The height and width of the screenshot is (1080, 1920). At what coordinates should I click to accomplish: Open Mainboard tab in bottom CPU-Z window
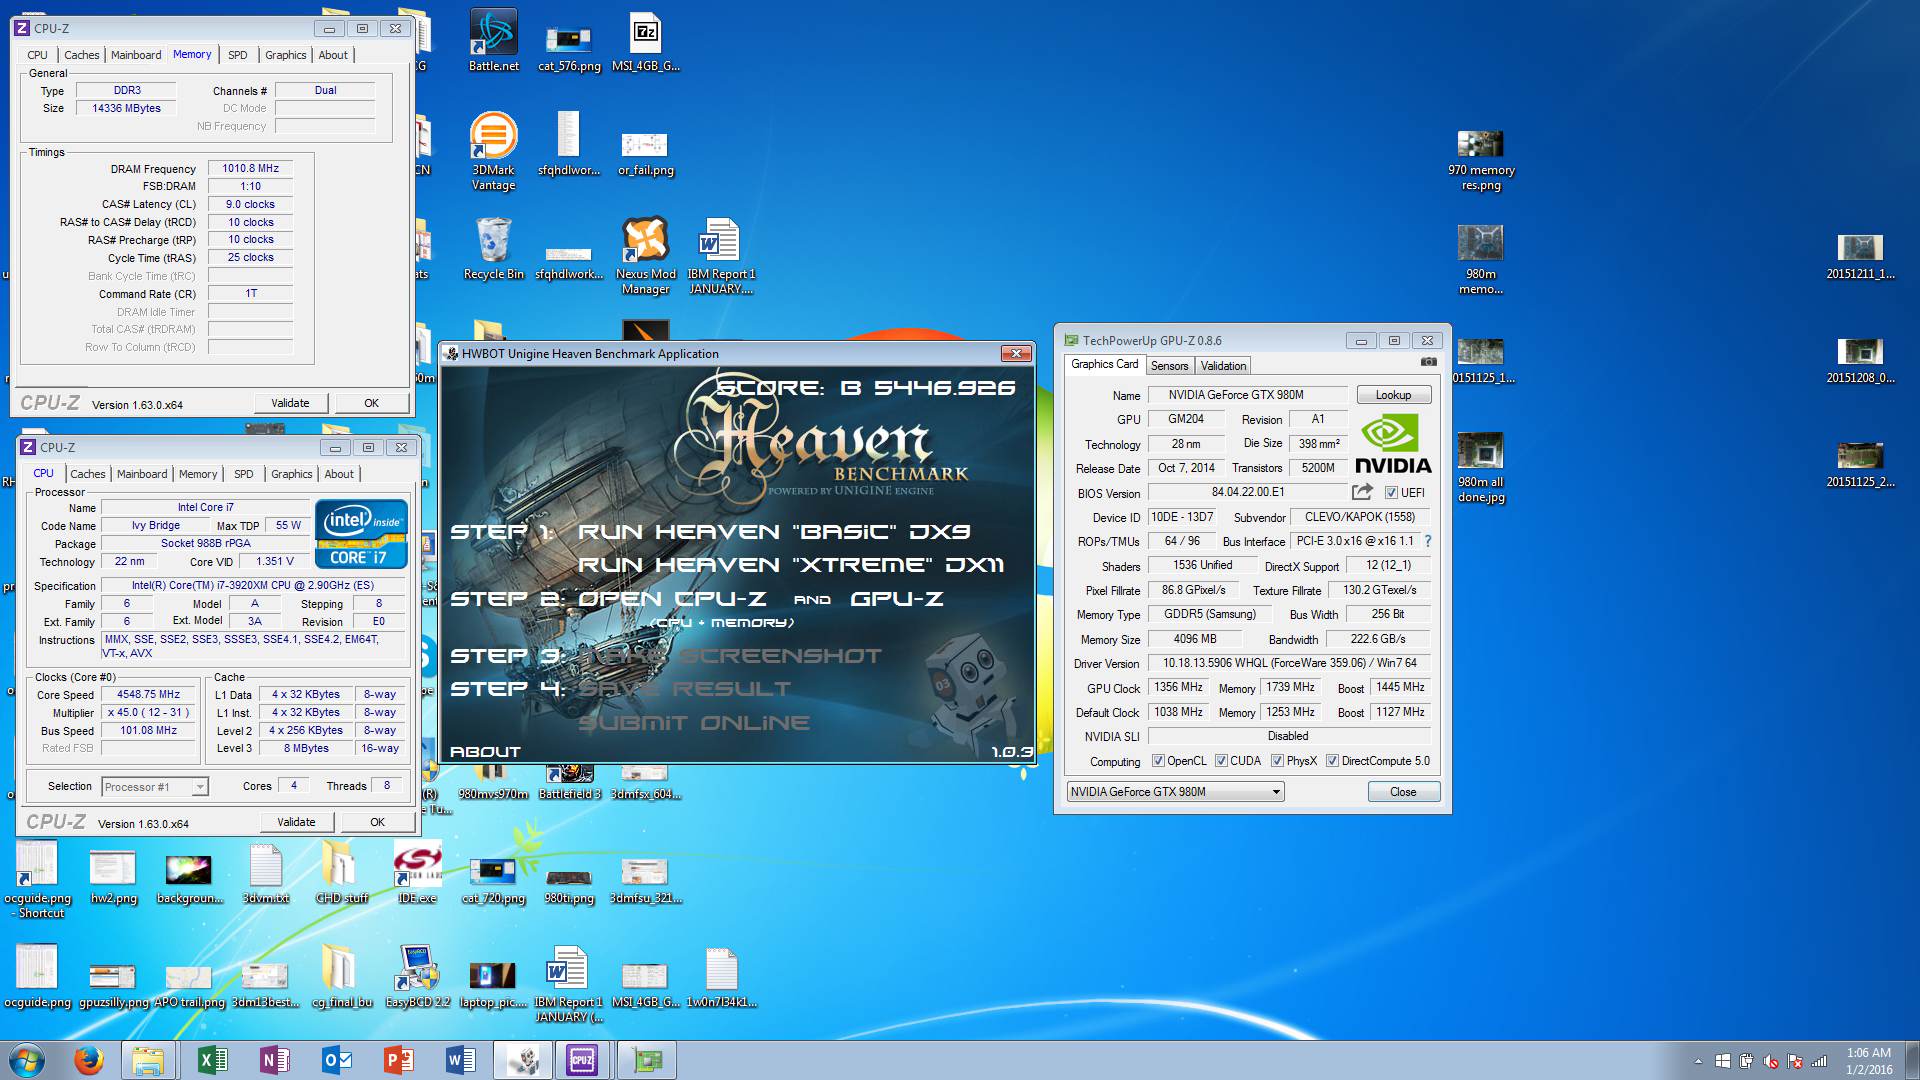pos(142,474)
